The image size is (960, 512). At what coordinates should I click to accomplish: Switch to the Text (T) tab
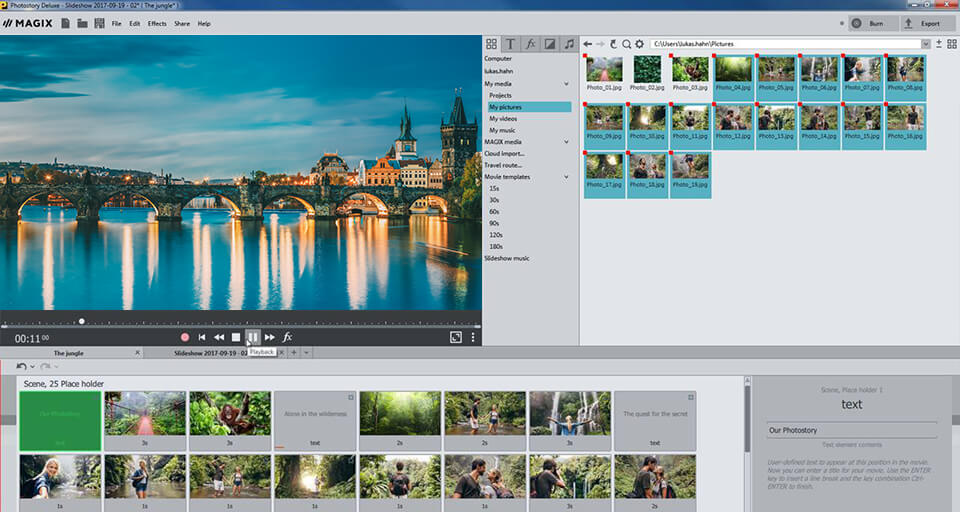point(510,44)
